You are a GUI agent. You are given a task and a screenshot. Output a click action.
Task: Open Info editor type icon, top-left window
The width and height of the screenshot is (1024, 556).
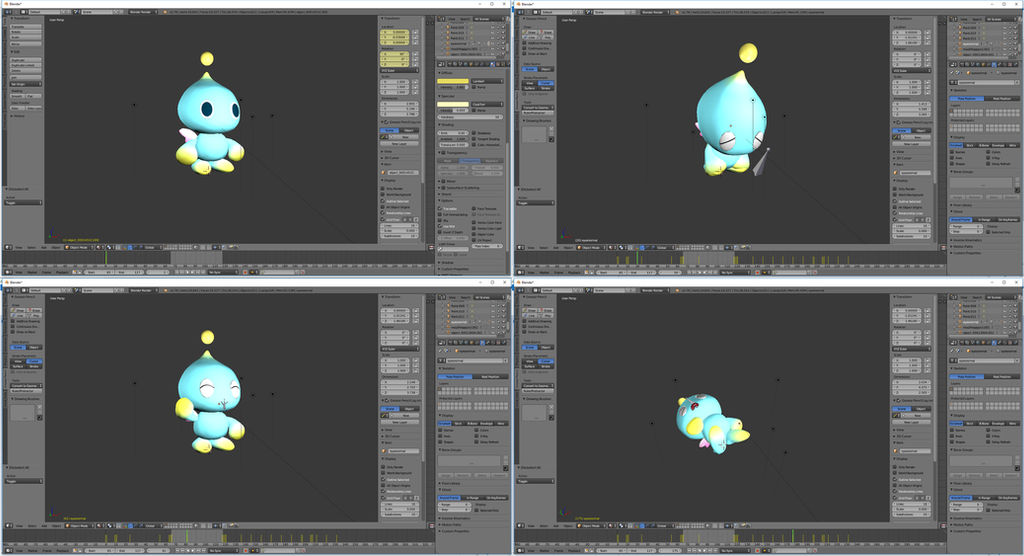(x=8, y=12)
